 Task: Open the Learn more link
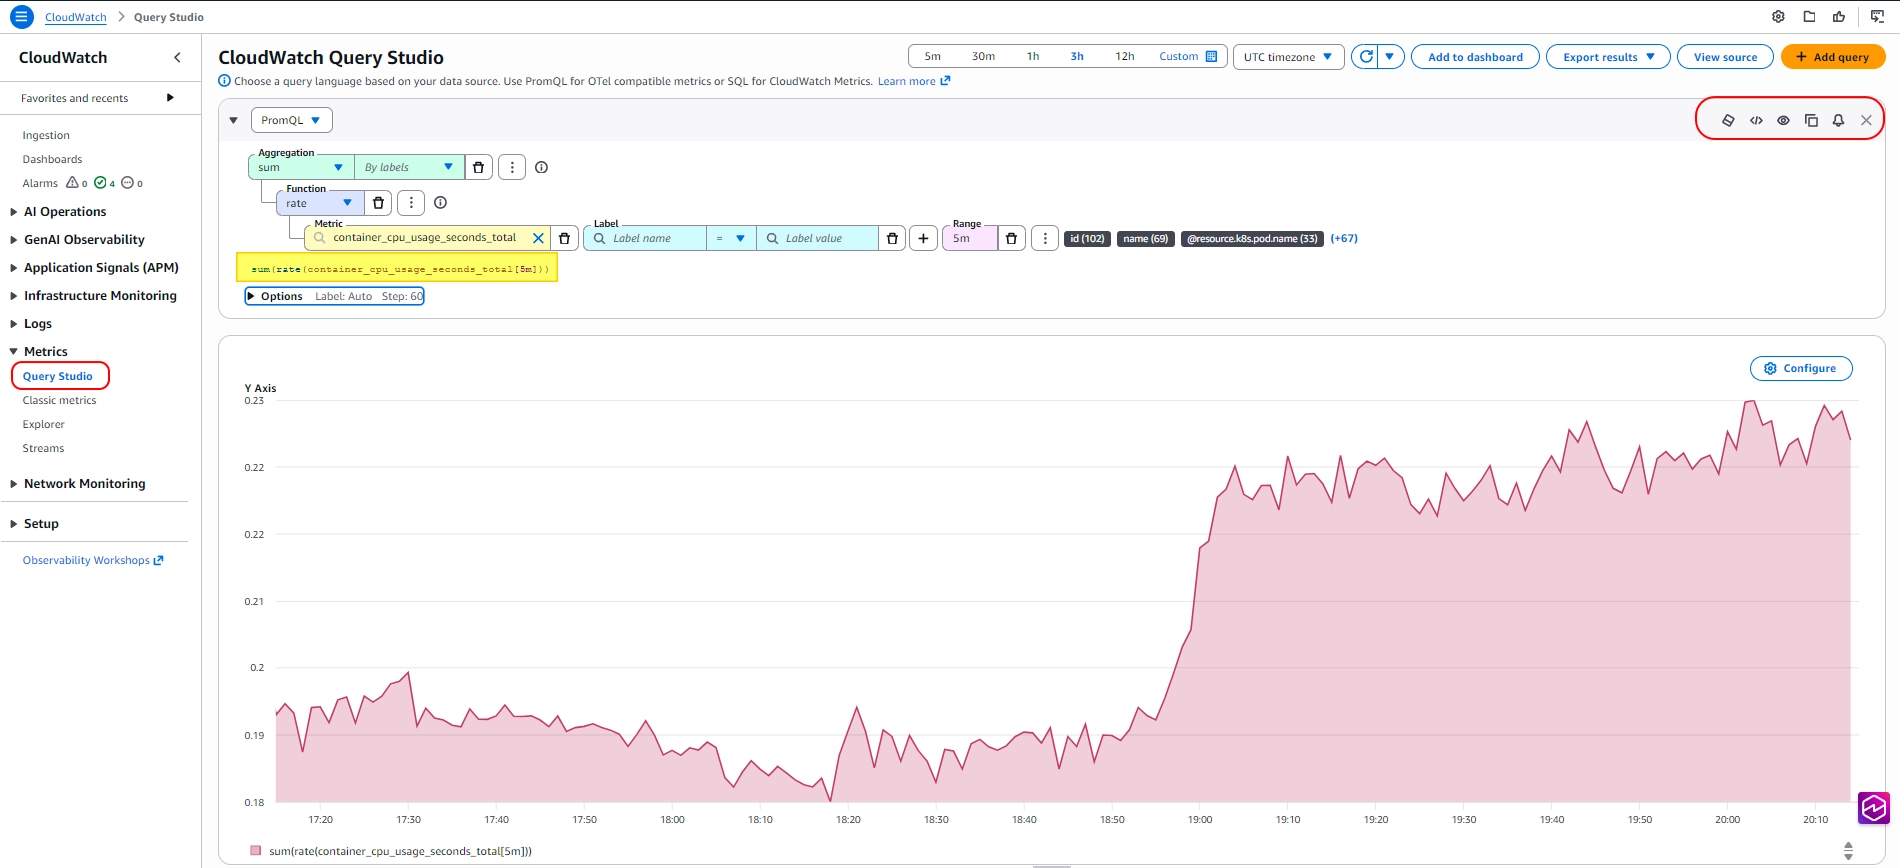point(914,81)
